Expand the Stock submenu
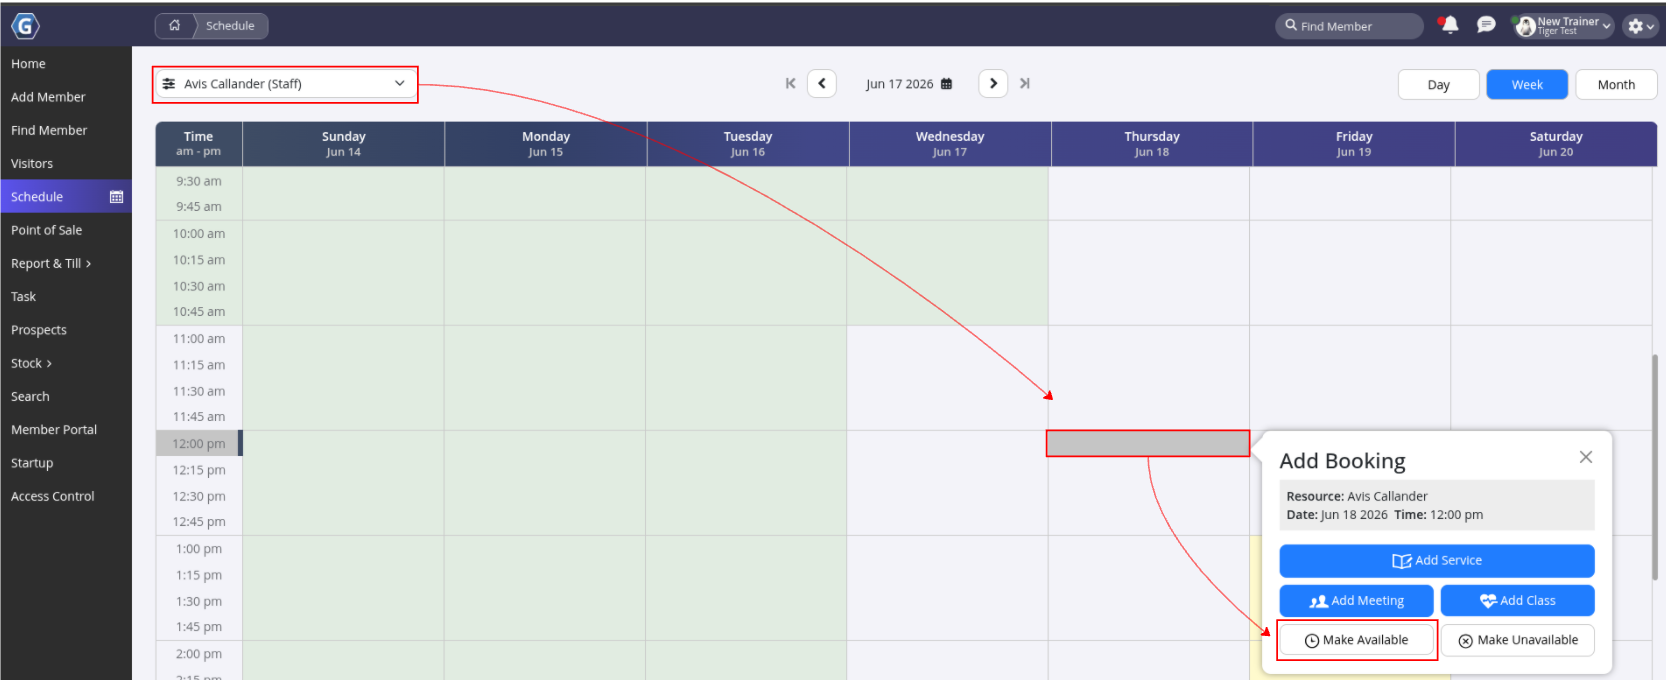This screenshot has height=680, width=1666. click(31, 363)
